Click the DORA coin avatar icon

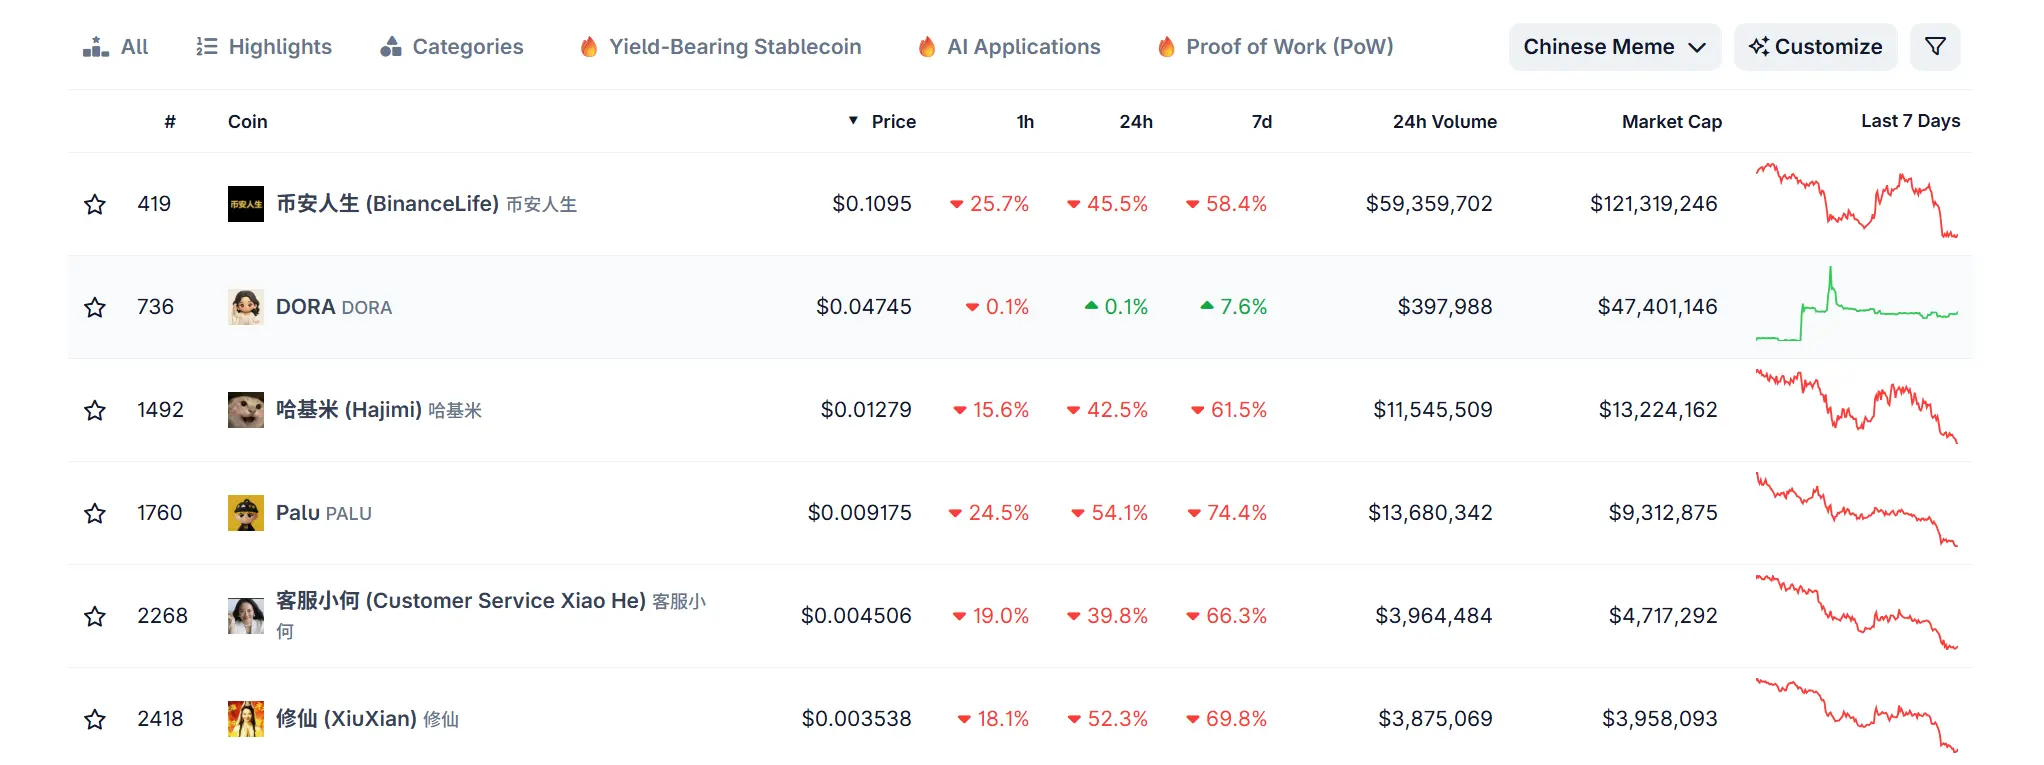(246, 307)
